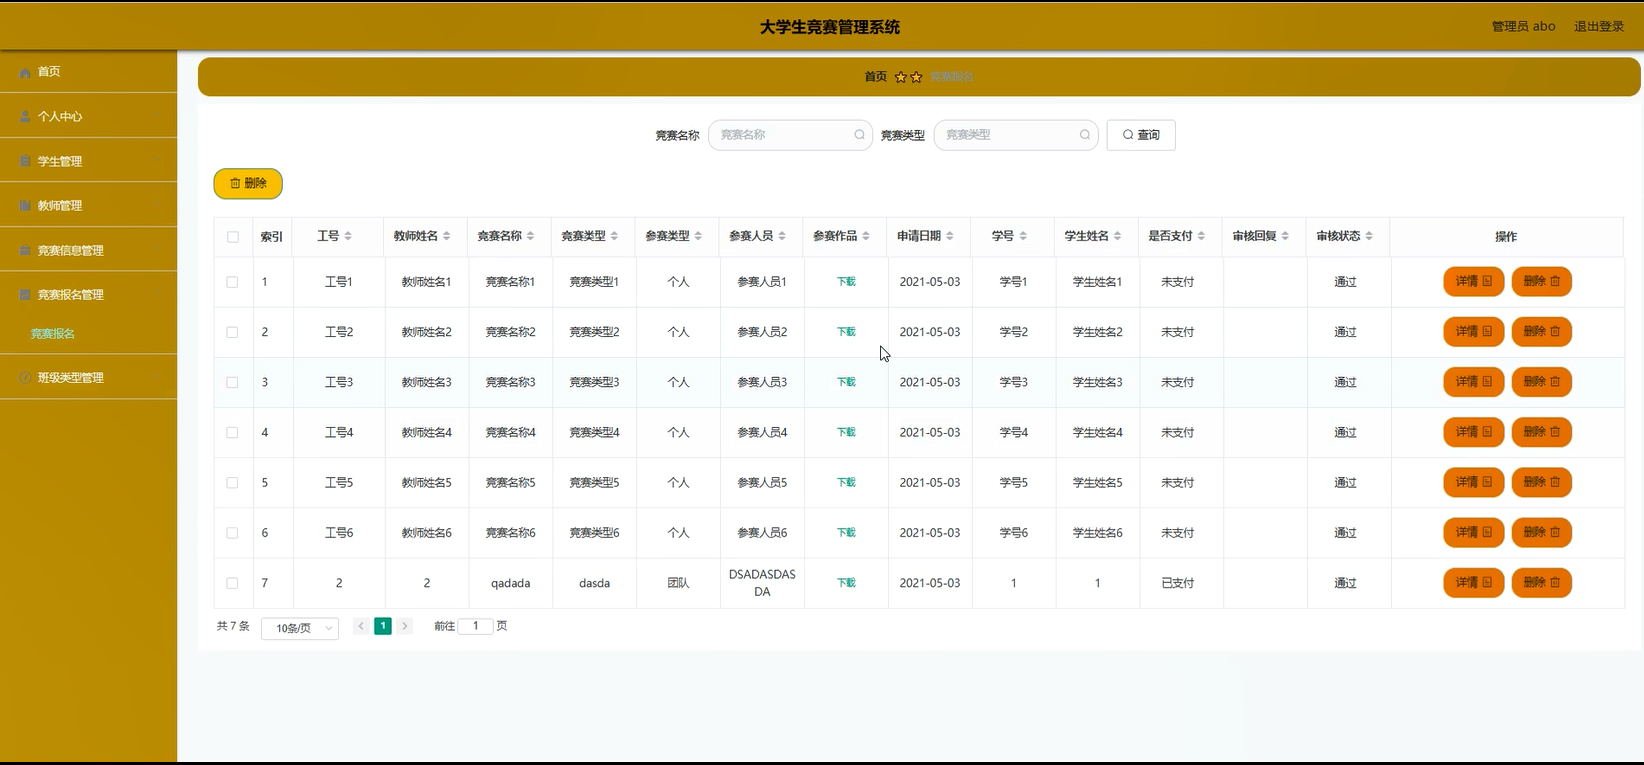Select 竞赛报名 submenu item
1644x765 pixels.
click(x=53, y=334)
